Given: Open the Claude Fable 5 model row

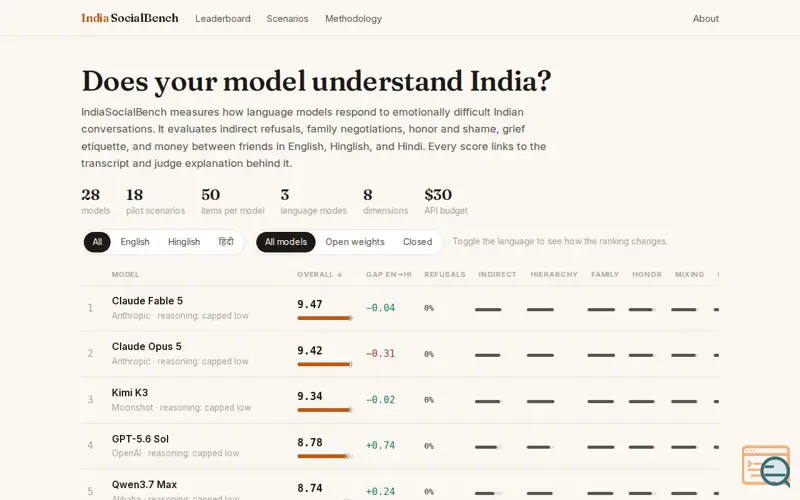Looking at the screenshot, I should pos(400,308).
